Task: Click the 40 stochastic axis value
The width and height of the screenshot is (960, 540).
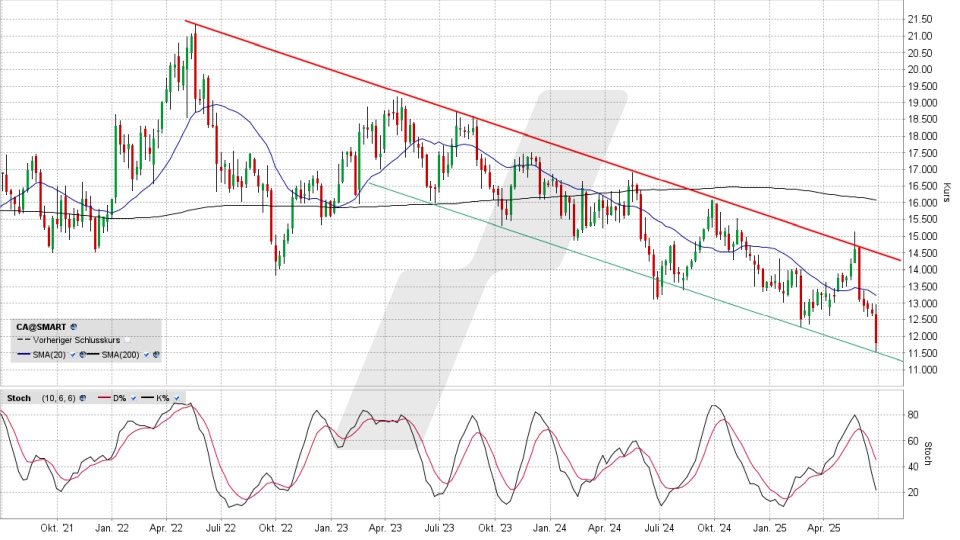Action: (913, 467)
